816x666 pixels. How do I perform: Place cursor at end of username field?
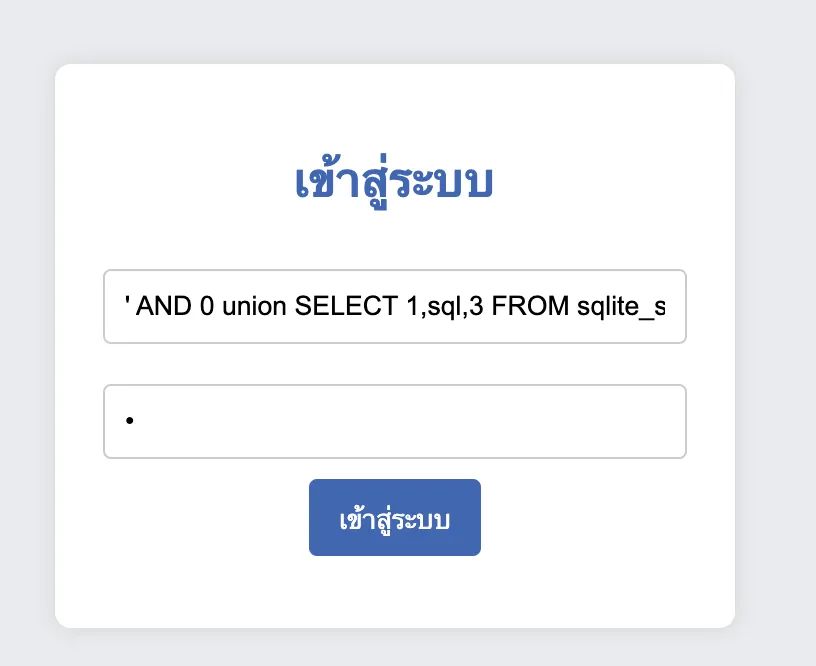[x=670, y=306]
